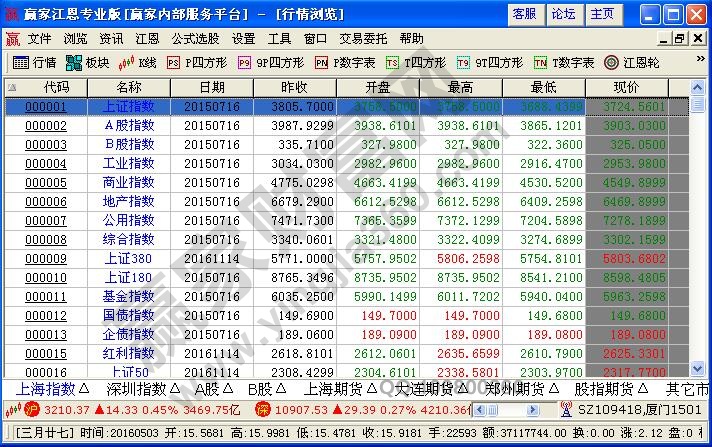Viewport: 712px width, 447px height.
Task: Open stock code link 000002
Action: click(x=46, y=126)
